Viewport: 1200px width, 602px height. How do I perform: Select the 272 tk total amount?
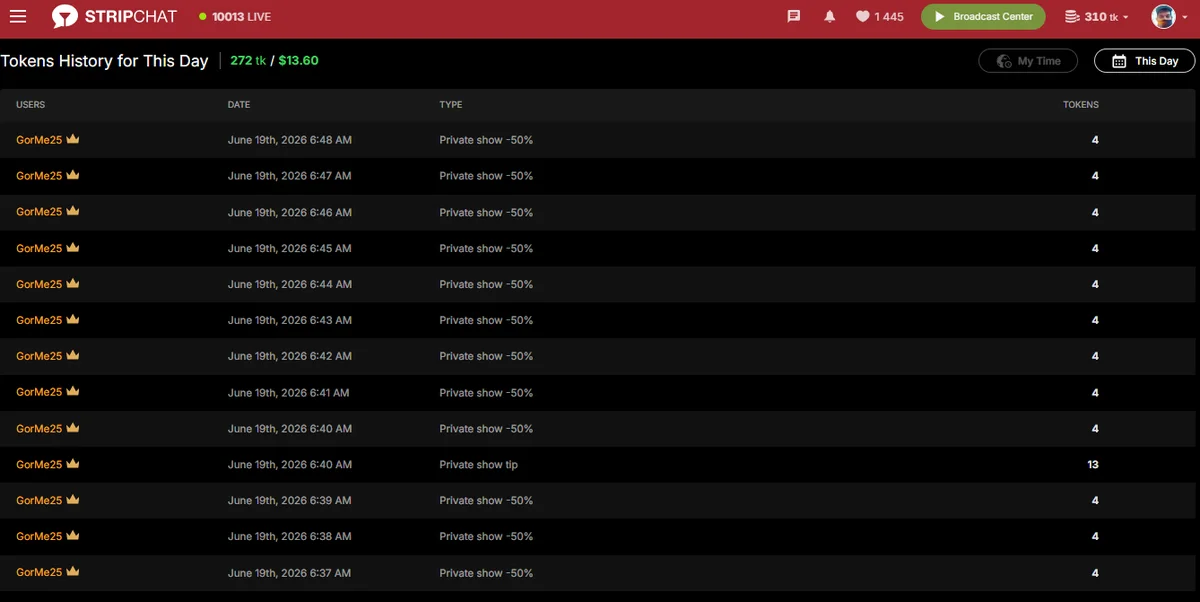point(248,60)
